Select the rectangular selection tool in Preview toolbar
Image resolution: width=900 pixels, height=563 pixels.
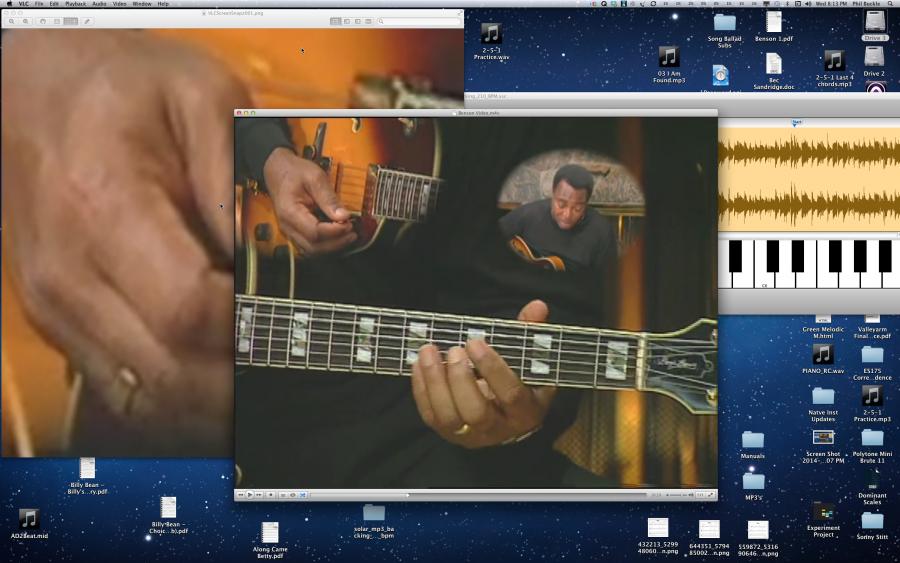(x=56, y=21)
